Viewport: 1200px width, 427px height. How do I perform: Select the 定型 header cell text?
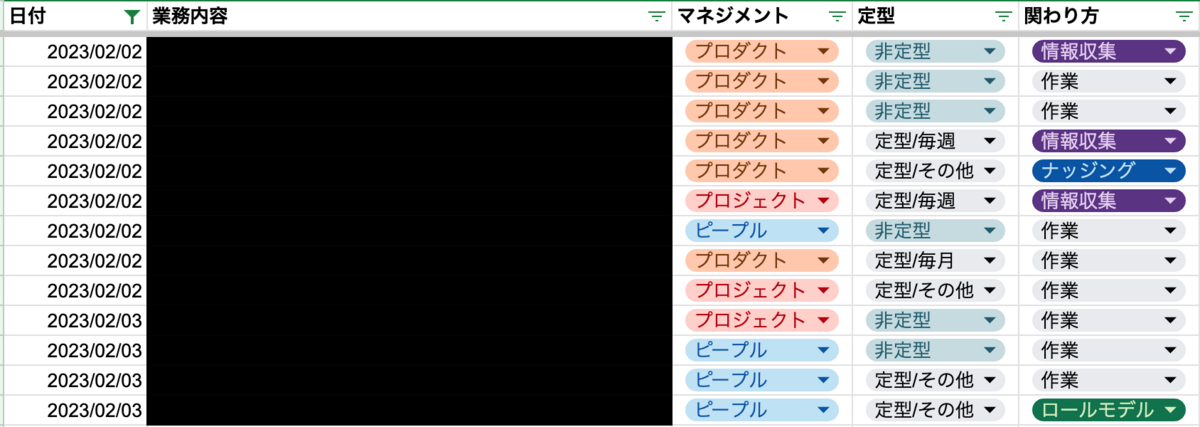click(875, 17)
